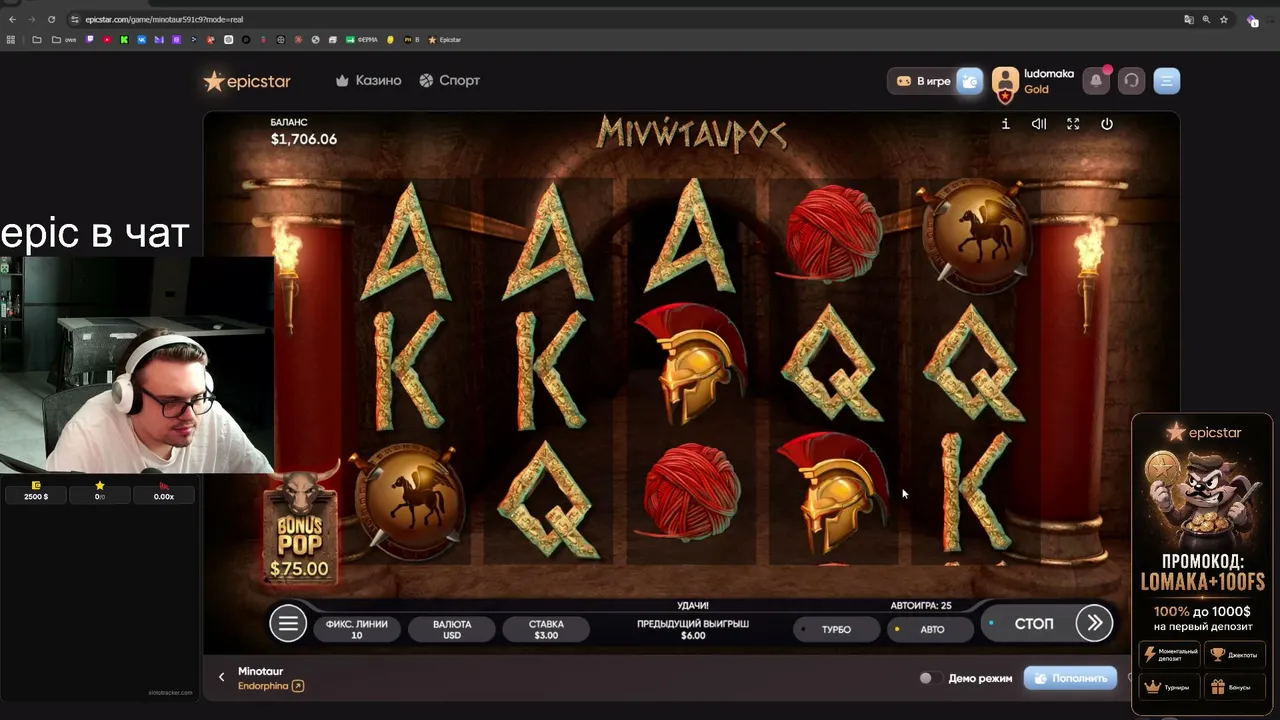Click the streamer webcam overlay
This screenshot has height=720, width=1280.
click(137, 365)
